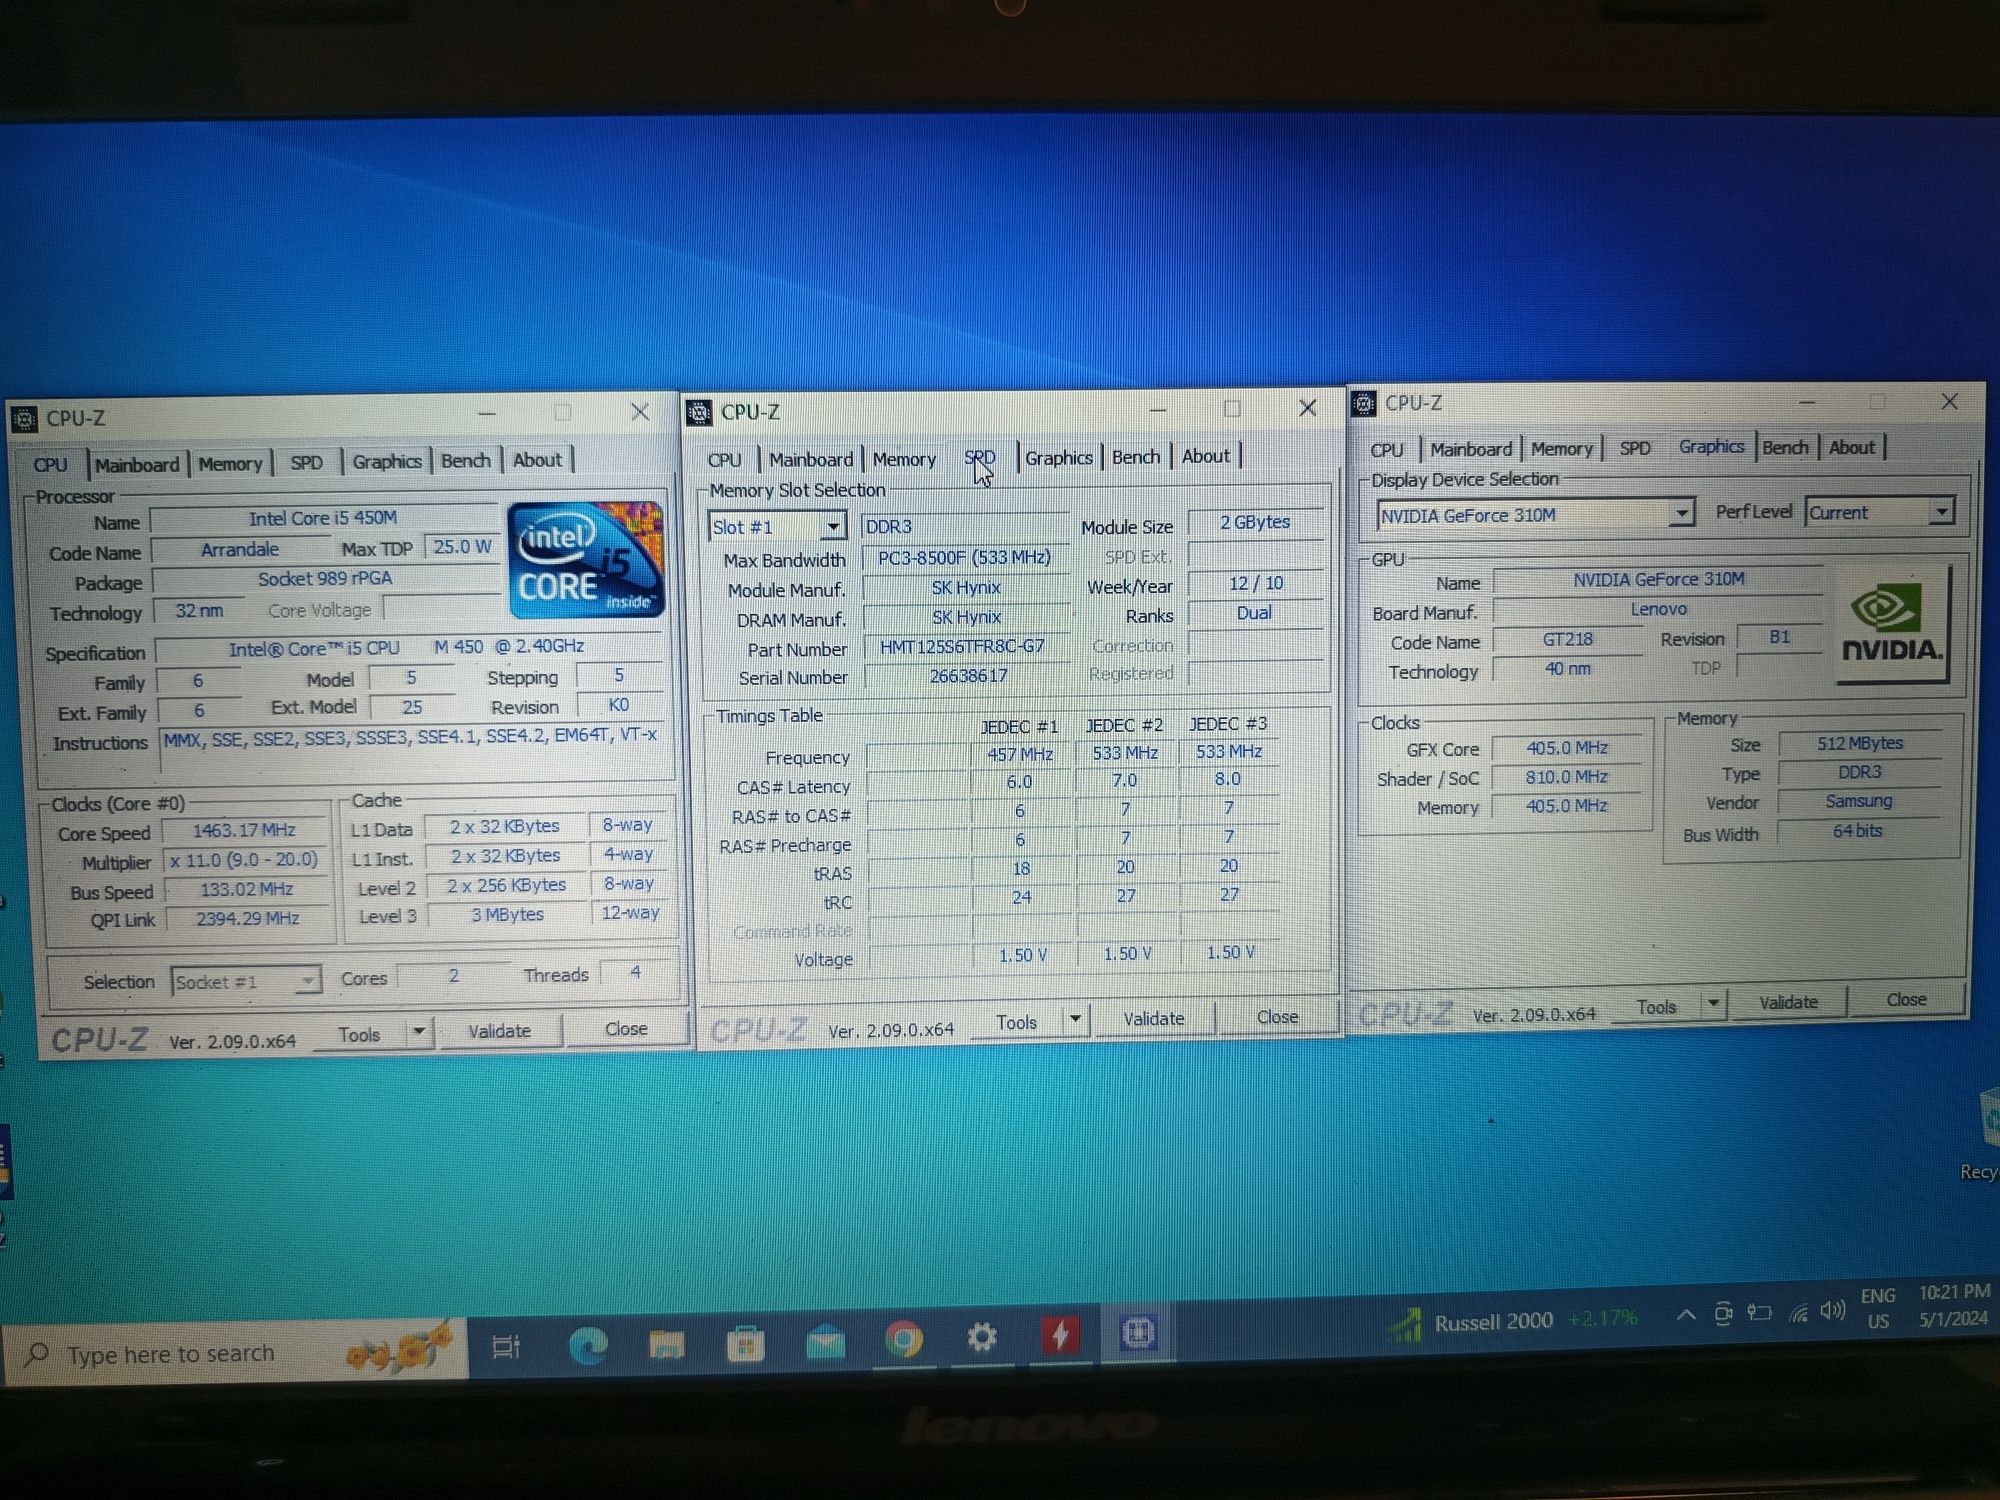
Task: Click the CPU-Z title icon of the middle window
Action: coord(699,411)
